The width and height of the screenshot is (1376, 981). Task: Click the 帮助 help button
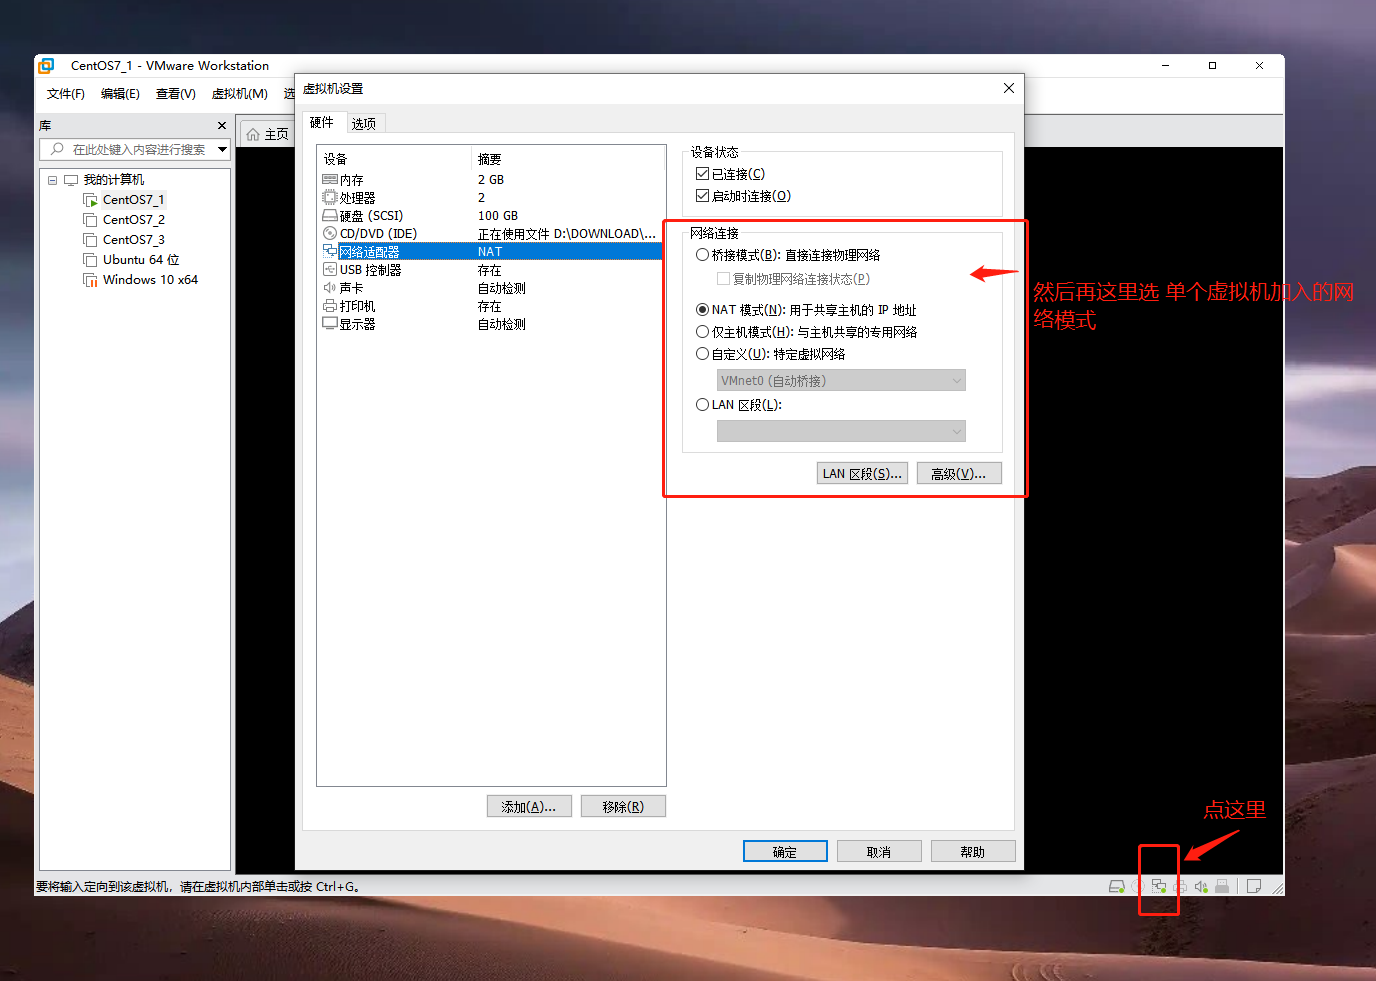click(x=973, y=852)
